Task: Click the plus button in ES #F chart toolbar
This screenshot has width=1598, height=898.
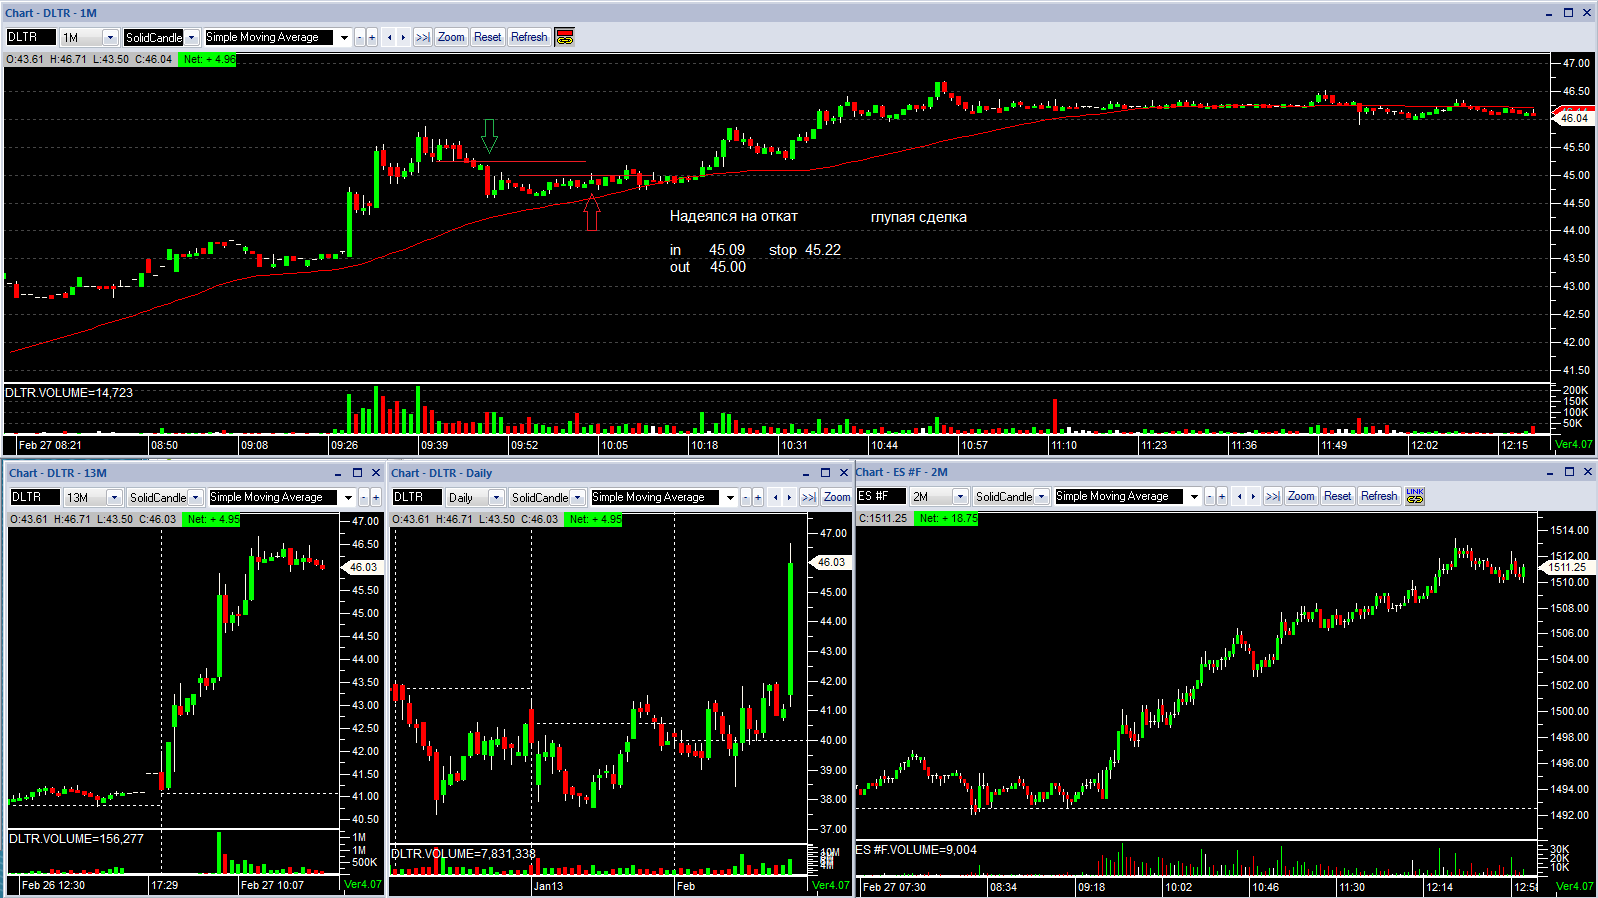Action: click(x=1222, y=496)
